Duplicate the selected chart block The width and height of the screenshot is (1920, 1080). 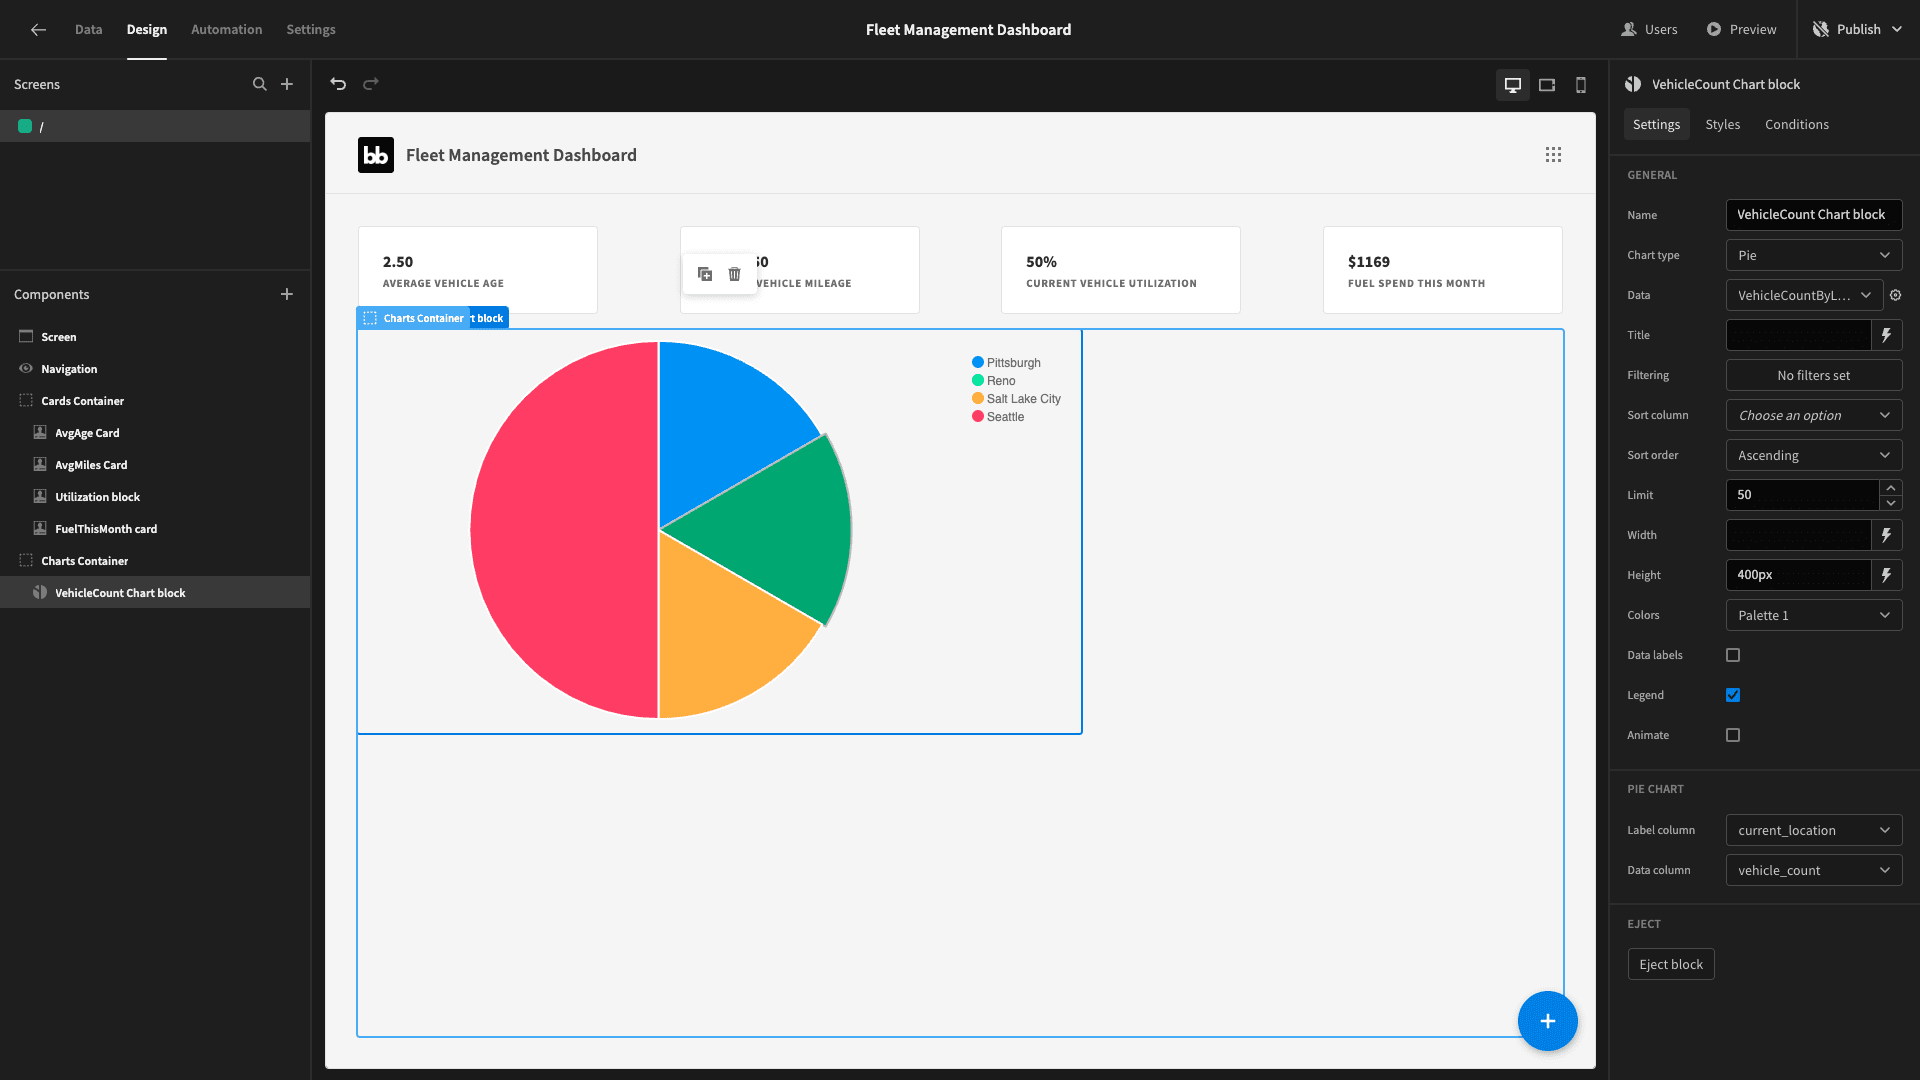coord(705,274)
